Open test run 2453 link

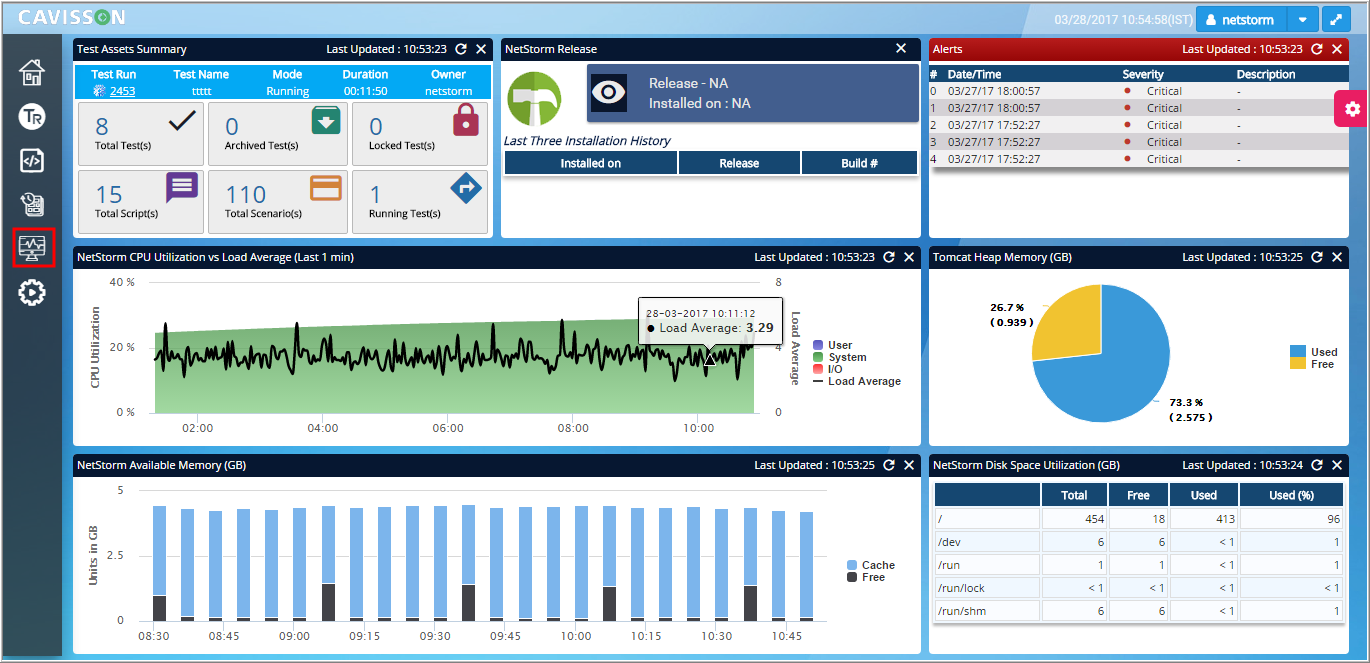pos(122,91)
